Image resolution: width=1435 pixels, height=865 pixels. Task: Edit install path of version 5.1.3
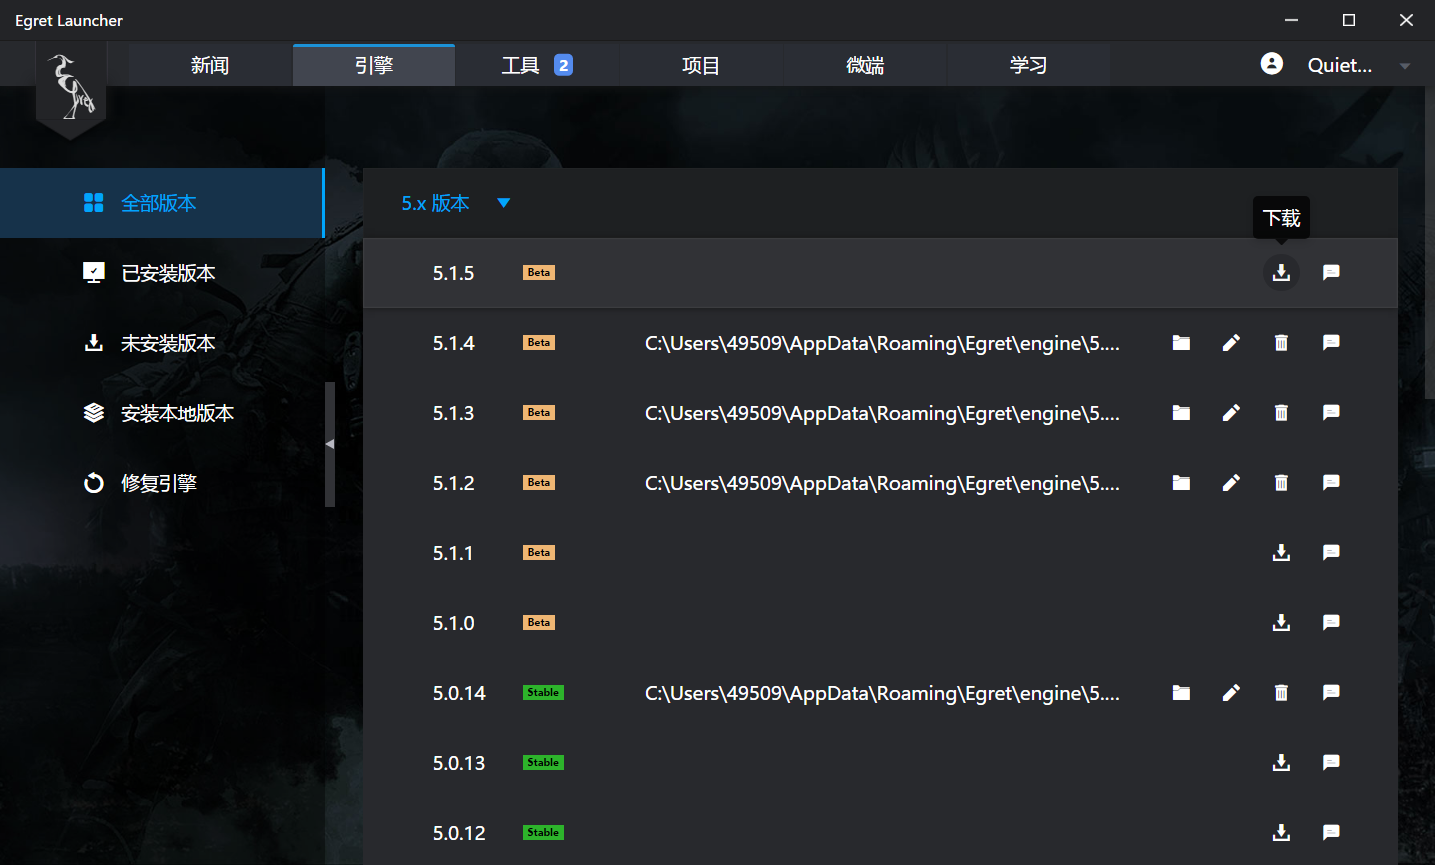pyautogui.click(x=1231, y=413)
